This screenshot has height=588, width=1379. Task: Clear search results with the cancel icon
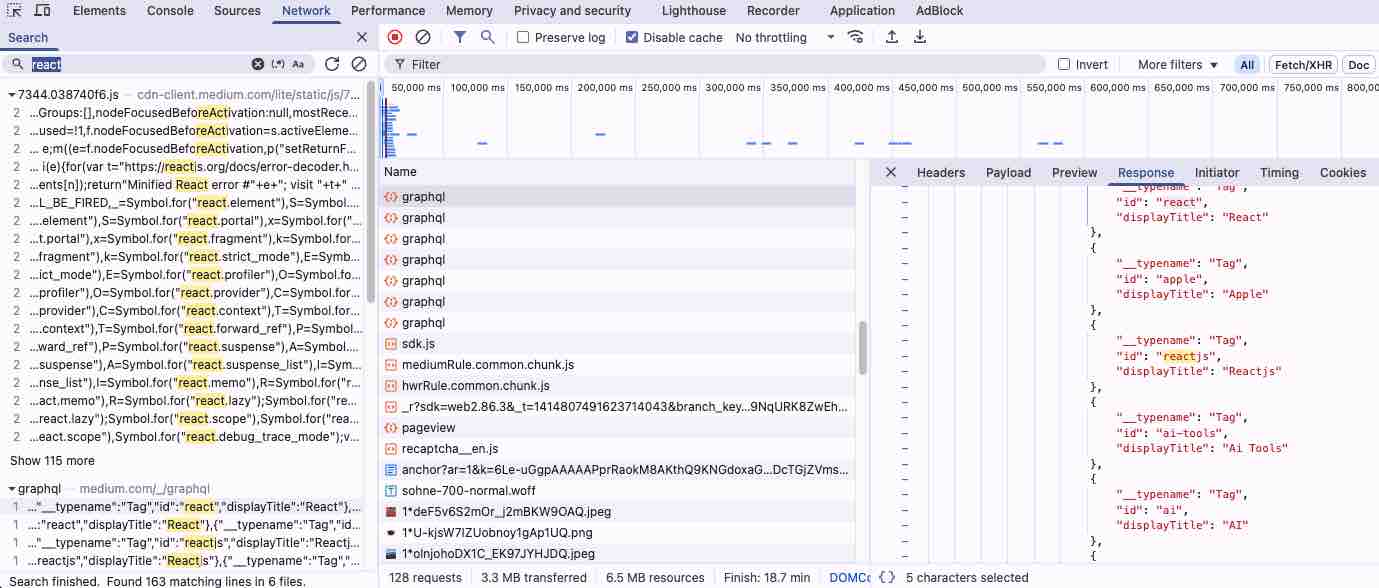pos(359,64)
